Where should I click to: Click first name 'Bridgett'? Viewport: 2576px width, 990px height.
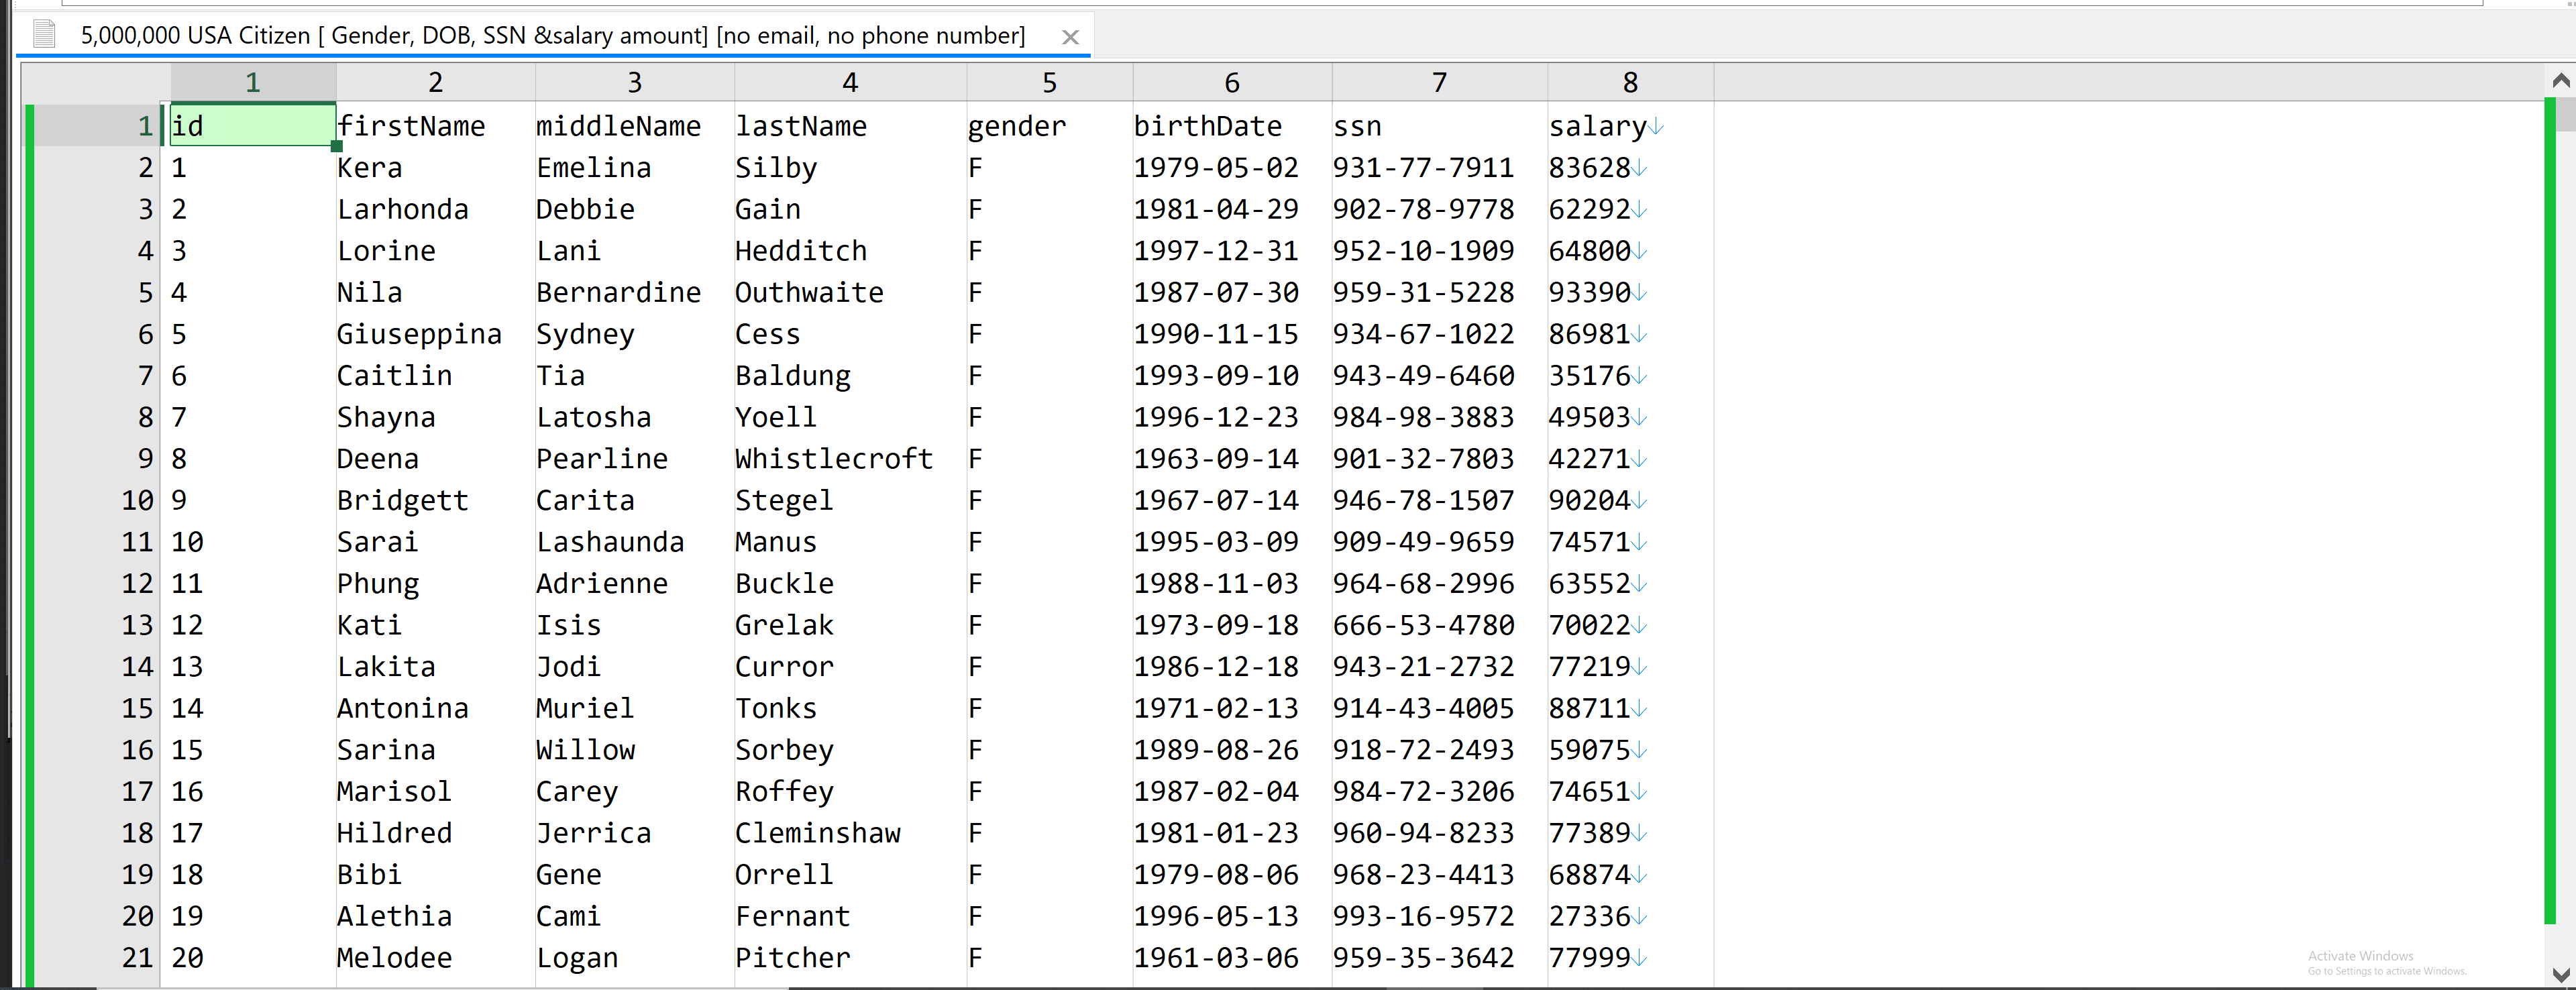pyautogui.click(x=402, y=501)
